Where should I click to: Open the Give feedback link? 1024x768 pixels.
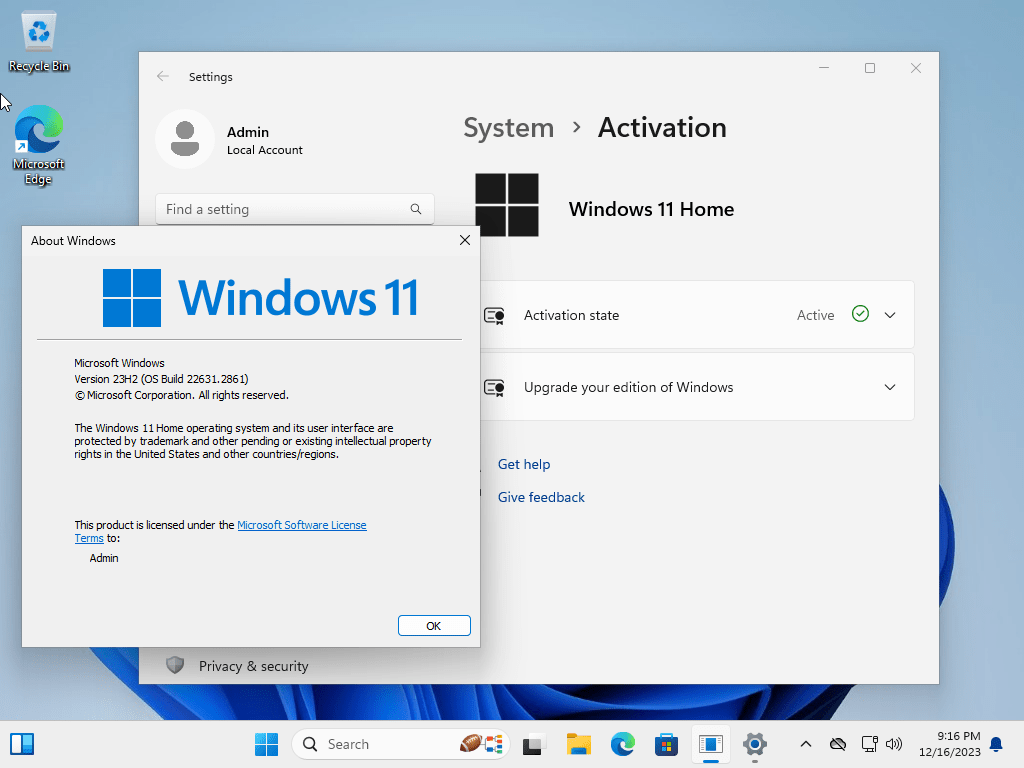click(541, 497)
